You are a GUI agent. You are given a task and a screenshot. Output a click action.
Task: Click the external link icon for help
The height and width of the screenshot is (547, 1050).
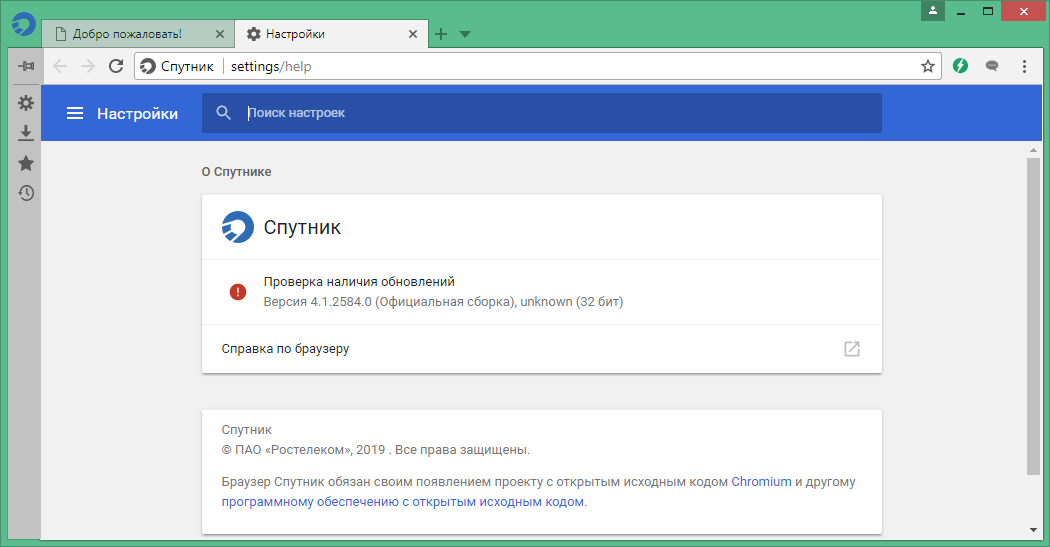[x=852, y=349]
